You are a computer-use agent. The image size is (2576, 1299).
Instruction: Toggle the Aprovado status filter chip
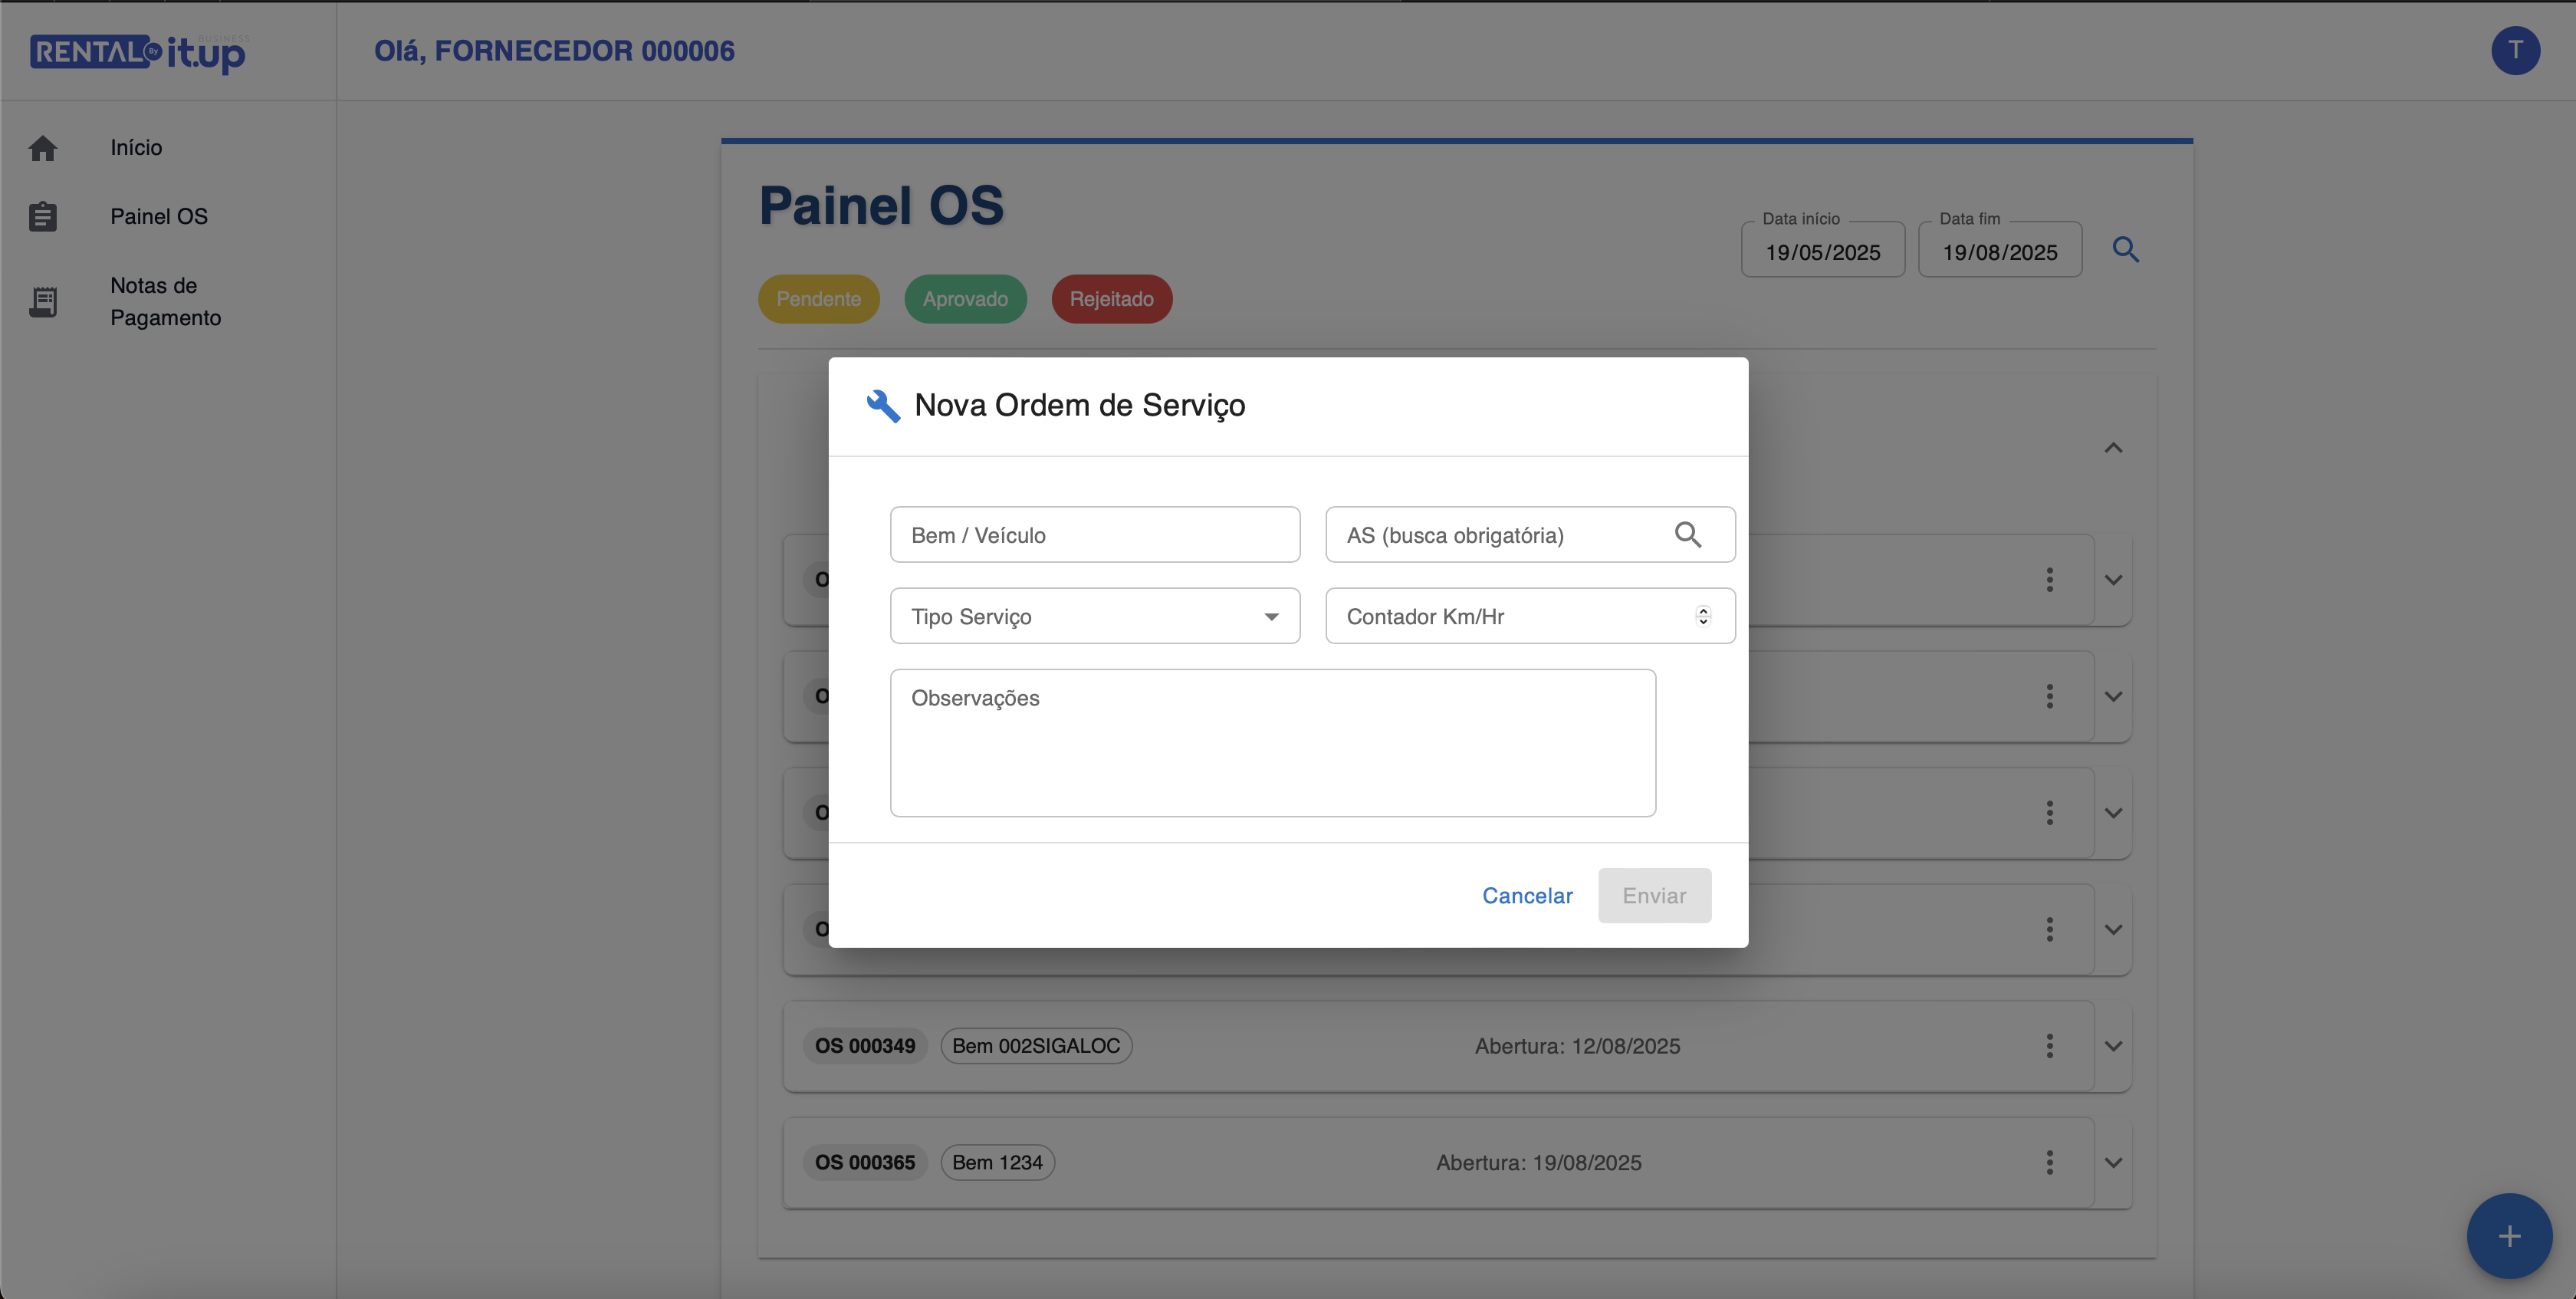tap(965, 299)
